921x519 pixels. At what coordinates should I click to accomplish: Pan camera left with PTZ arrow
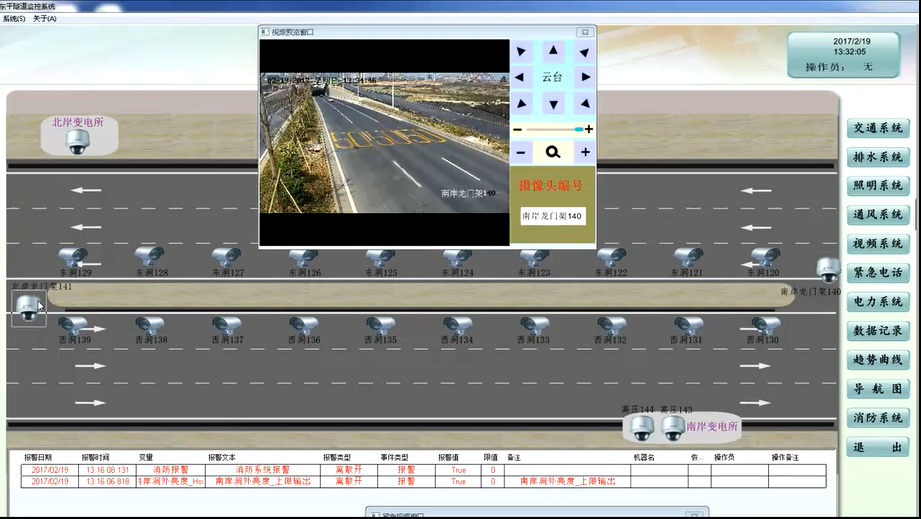(x=522, y=77)
